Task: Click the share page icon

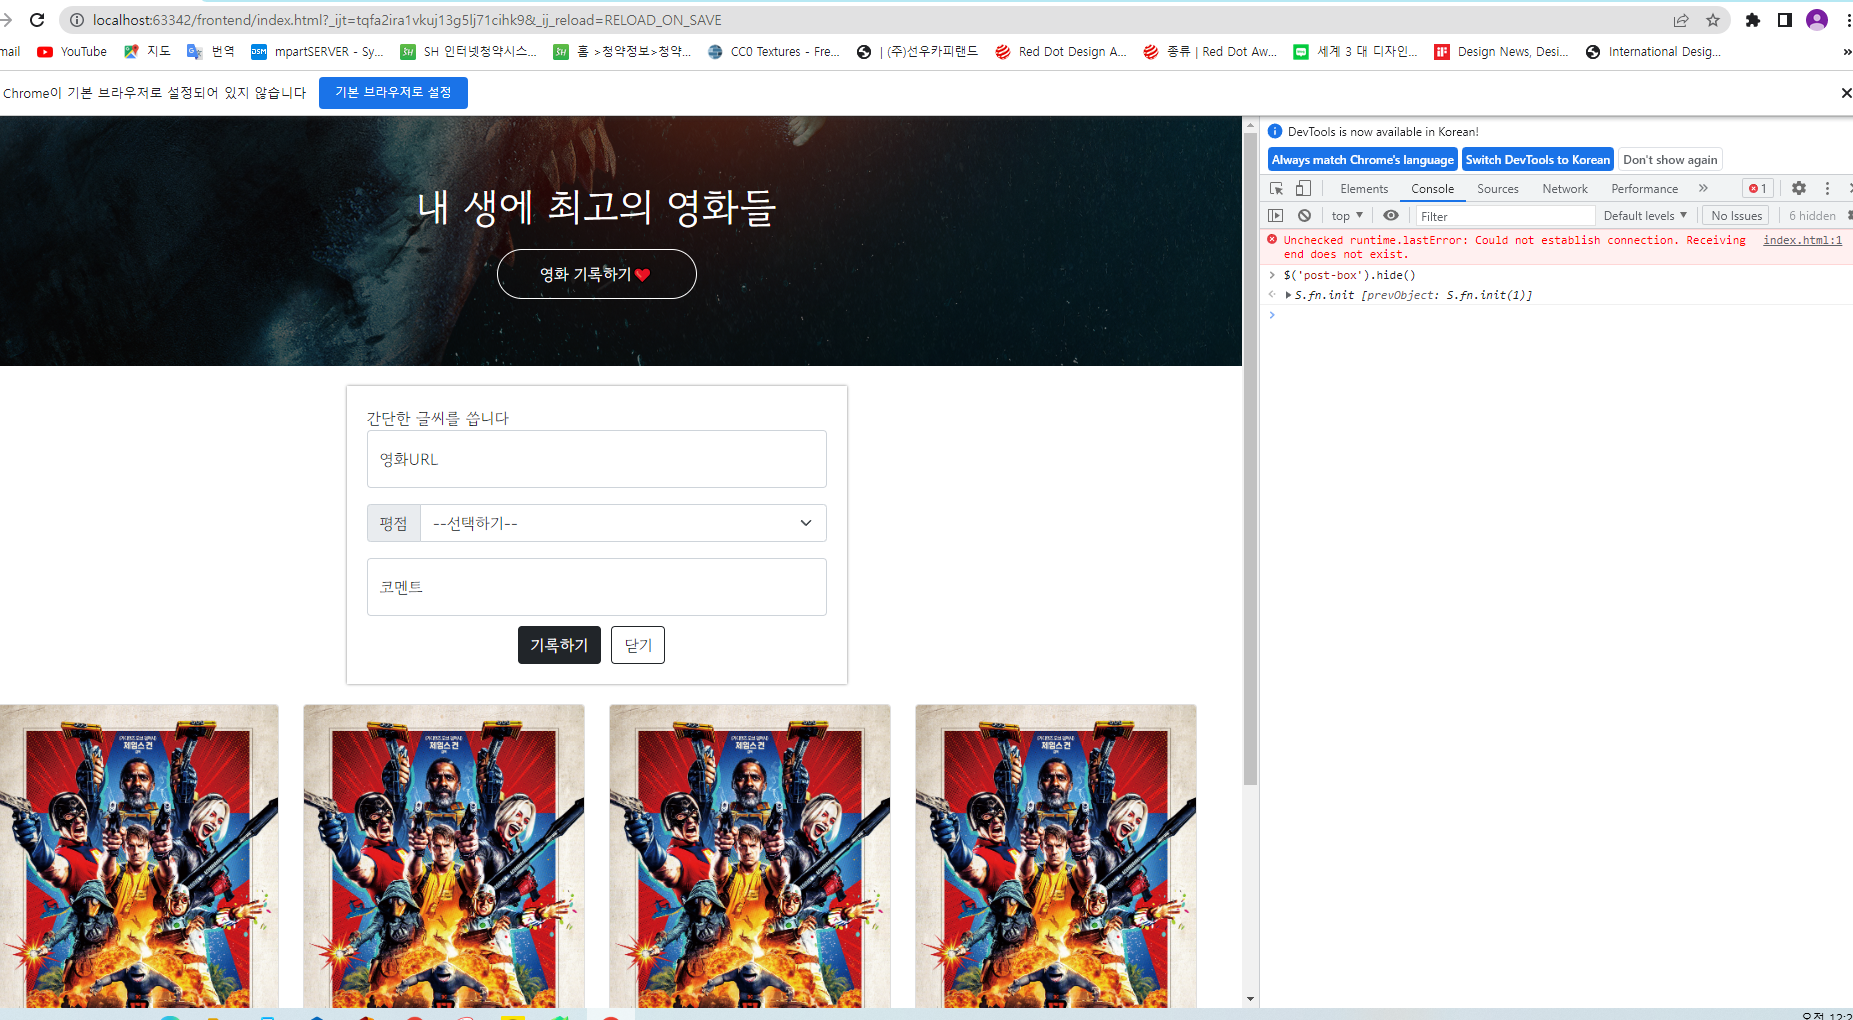Action: coord(1681,20)
